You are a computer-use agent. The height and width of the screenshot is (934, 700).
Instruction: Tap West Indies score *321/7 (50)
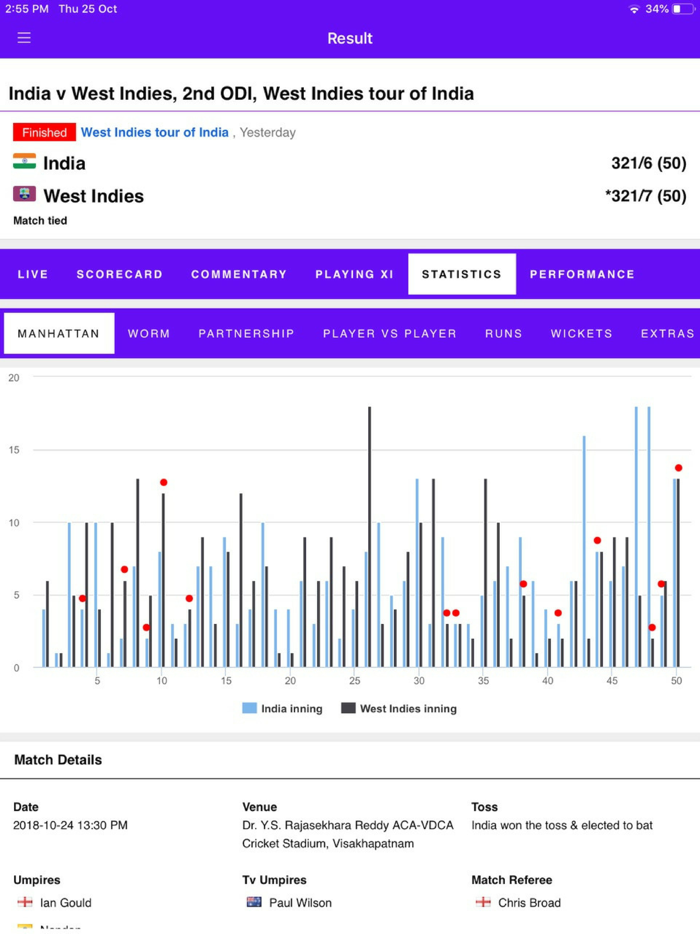point(645,196)
